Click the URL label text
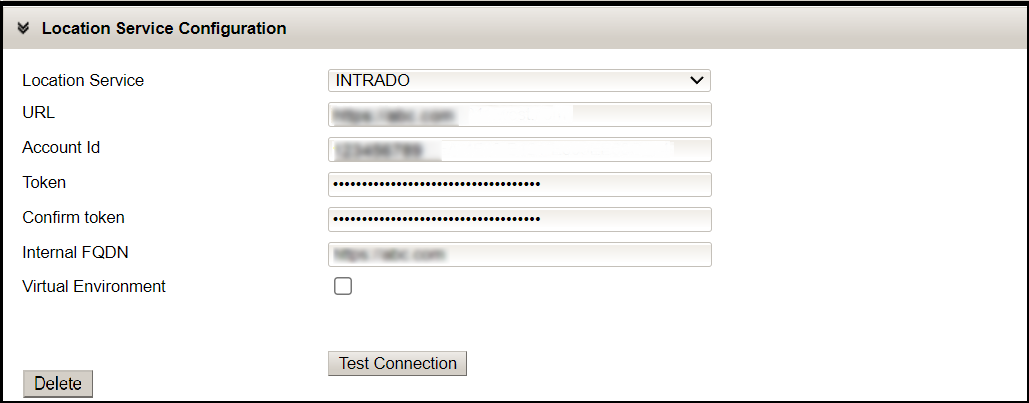The image size is (1029, 403). click(x=39, y=113)
